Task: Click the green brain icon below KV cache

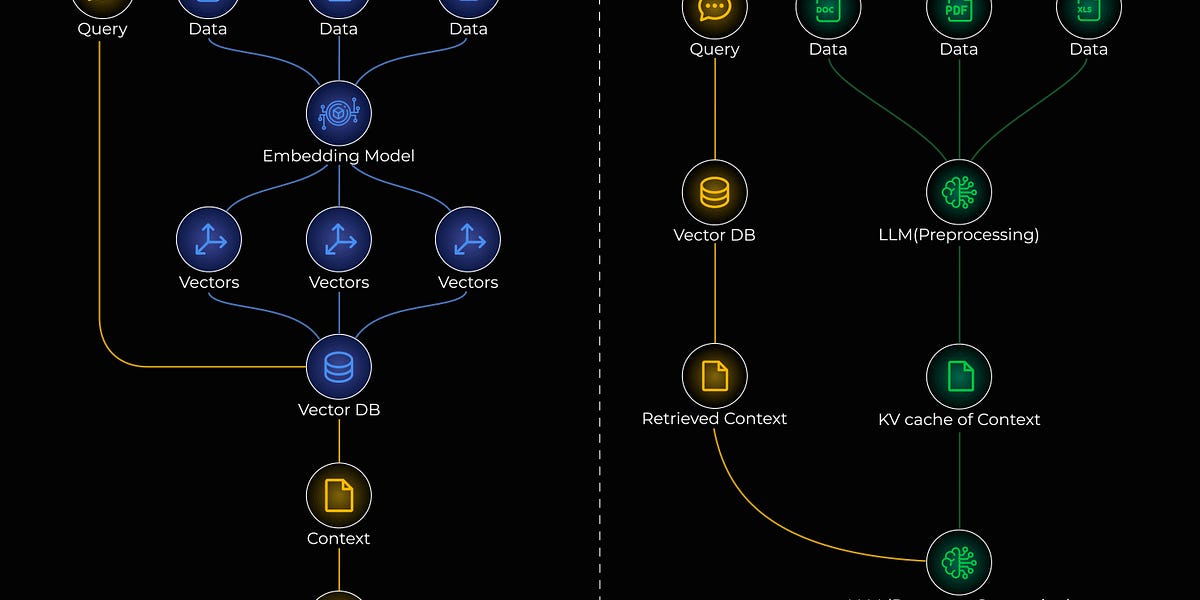Action: (959, 562)
